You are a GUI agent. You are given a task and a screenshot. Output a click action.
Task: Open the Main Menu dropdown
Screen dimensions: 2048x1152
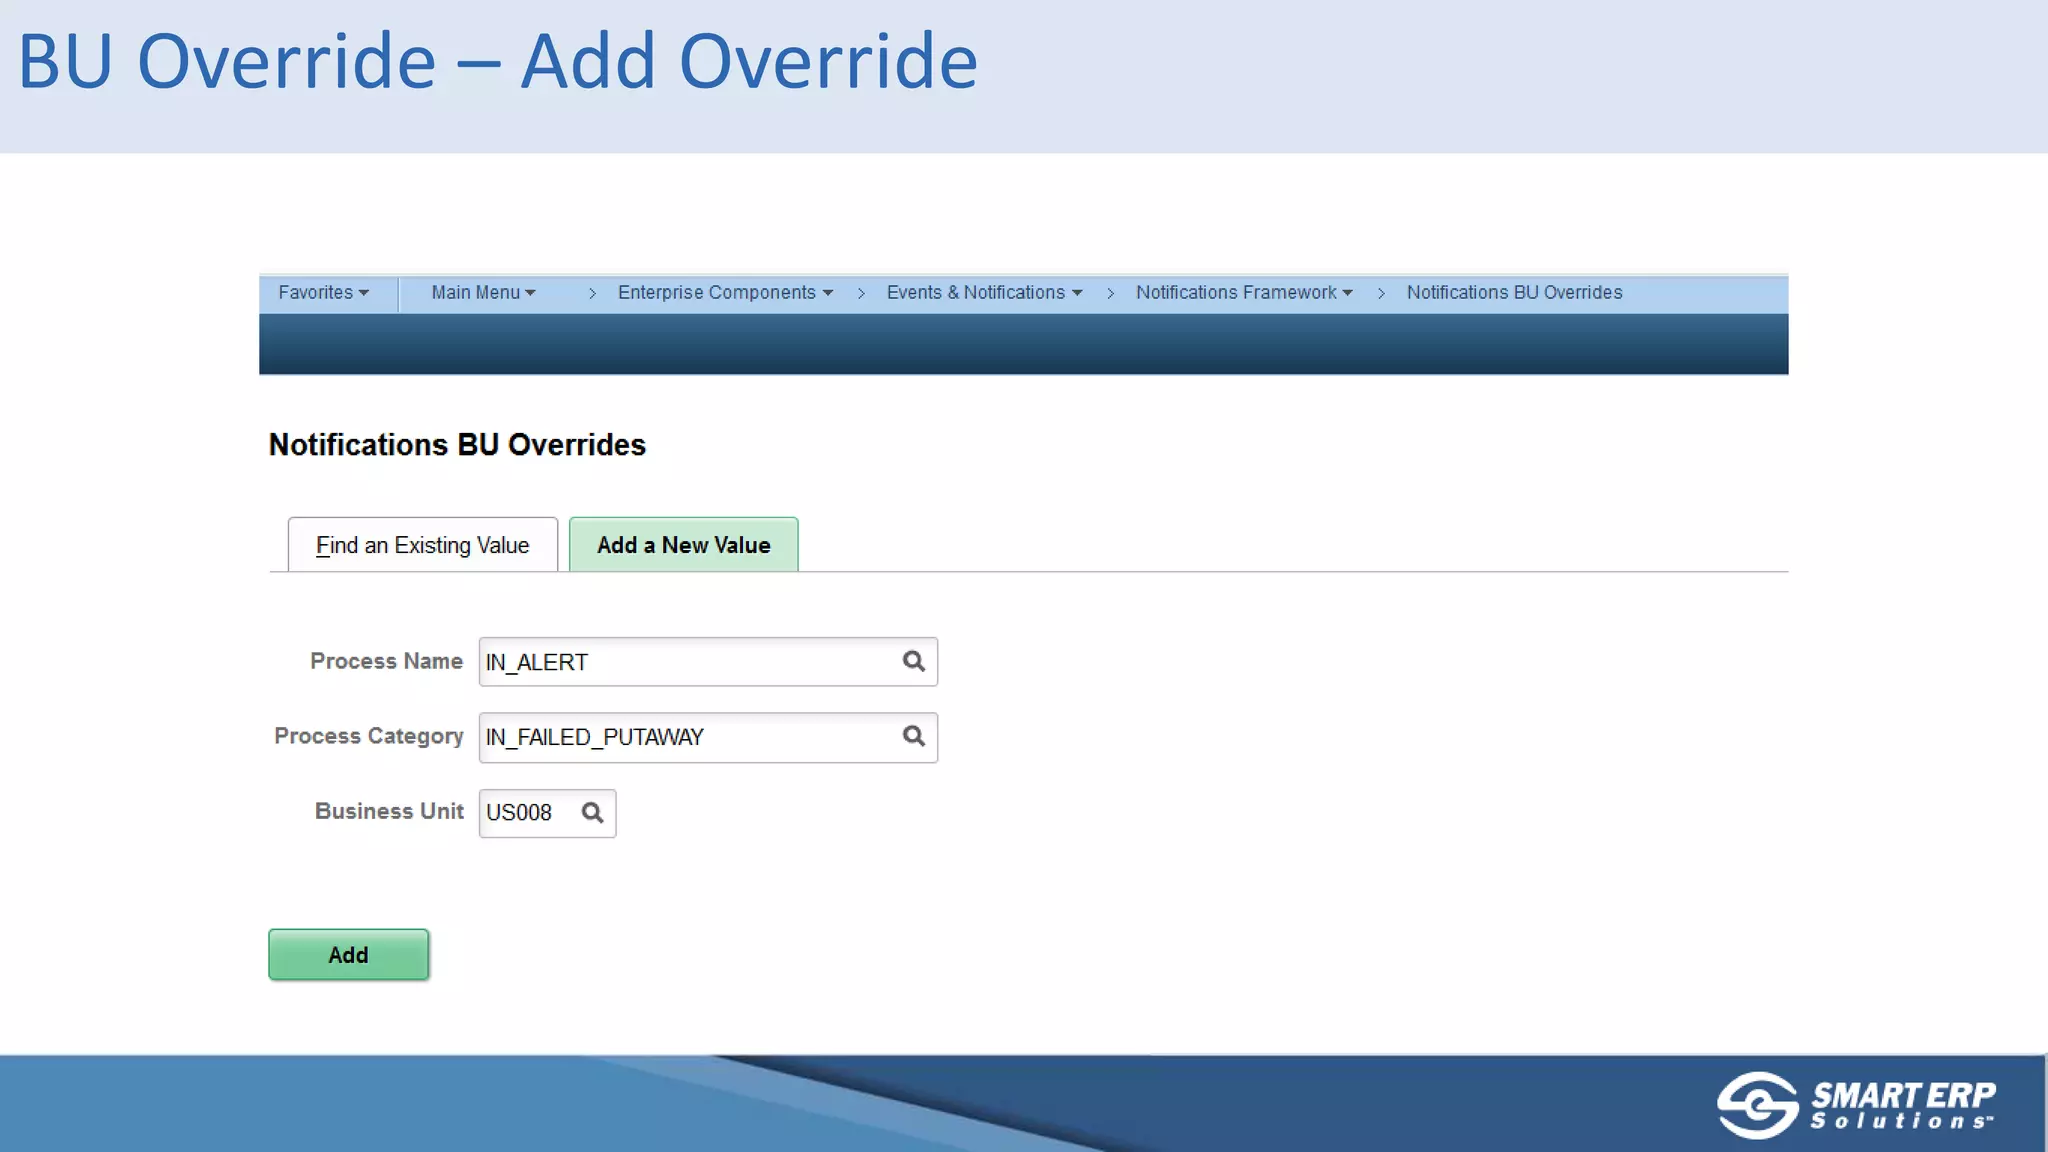point(483,293)
